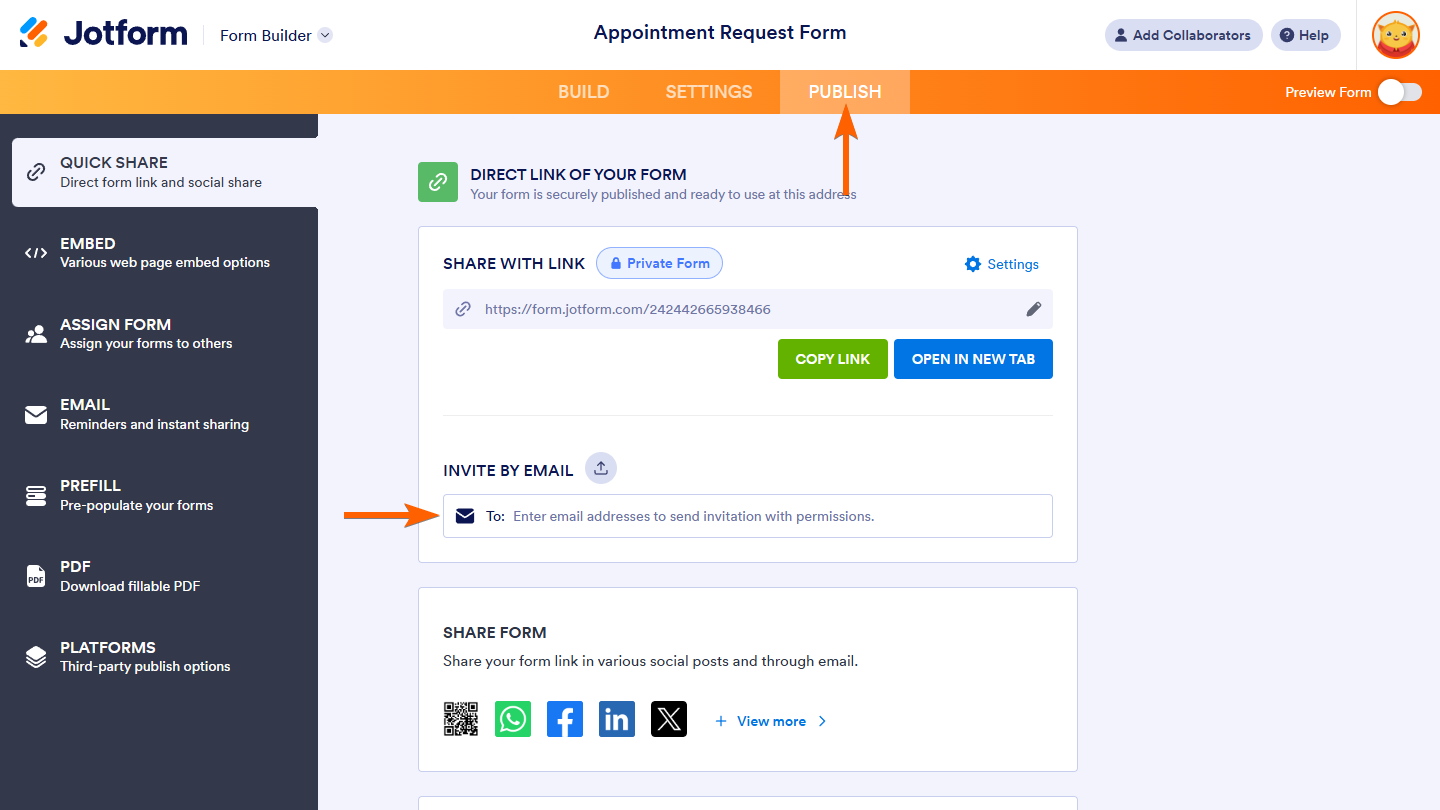Click the pencil icon to edit link

point(1034,309)
